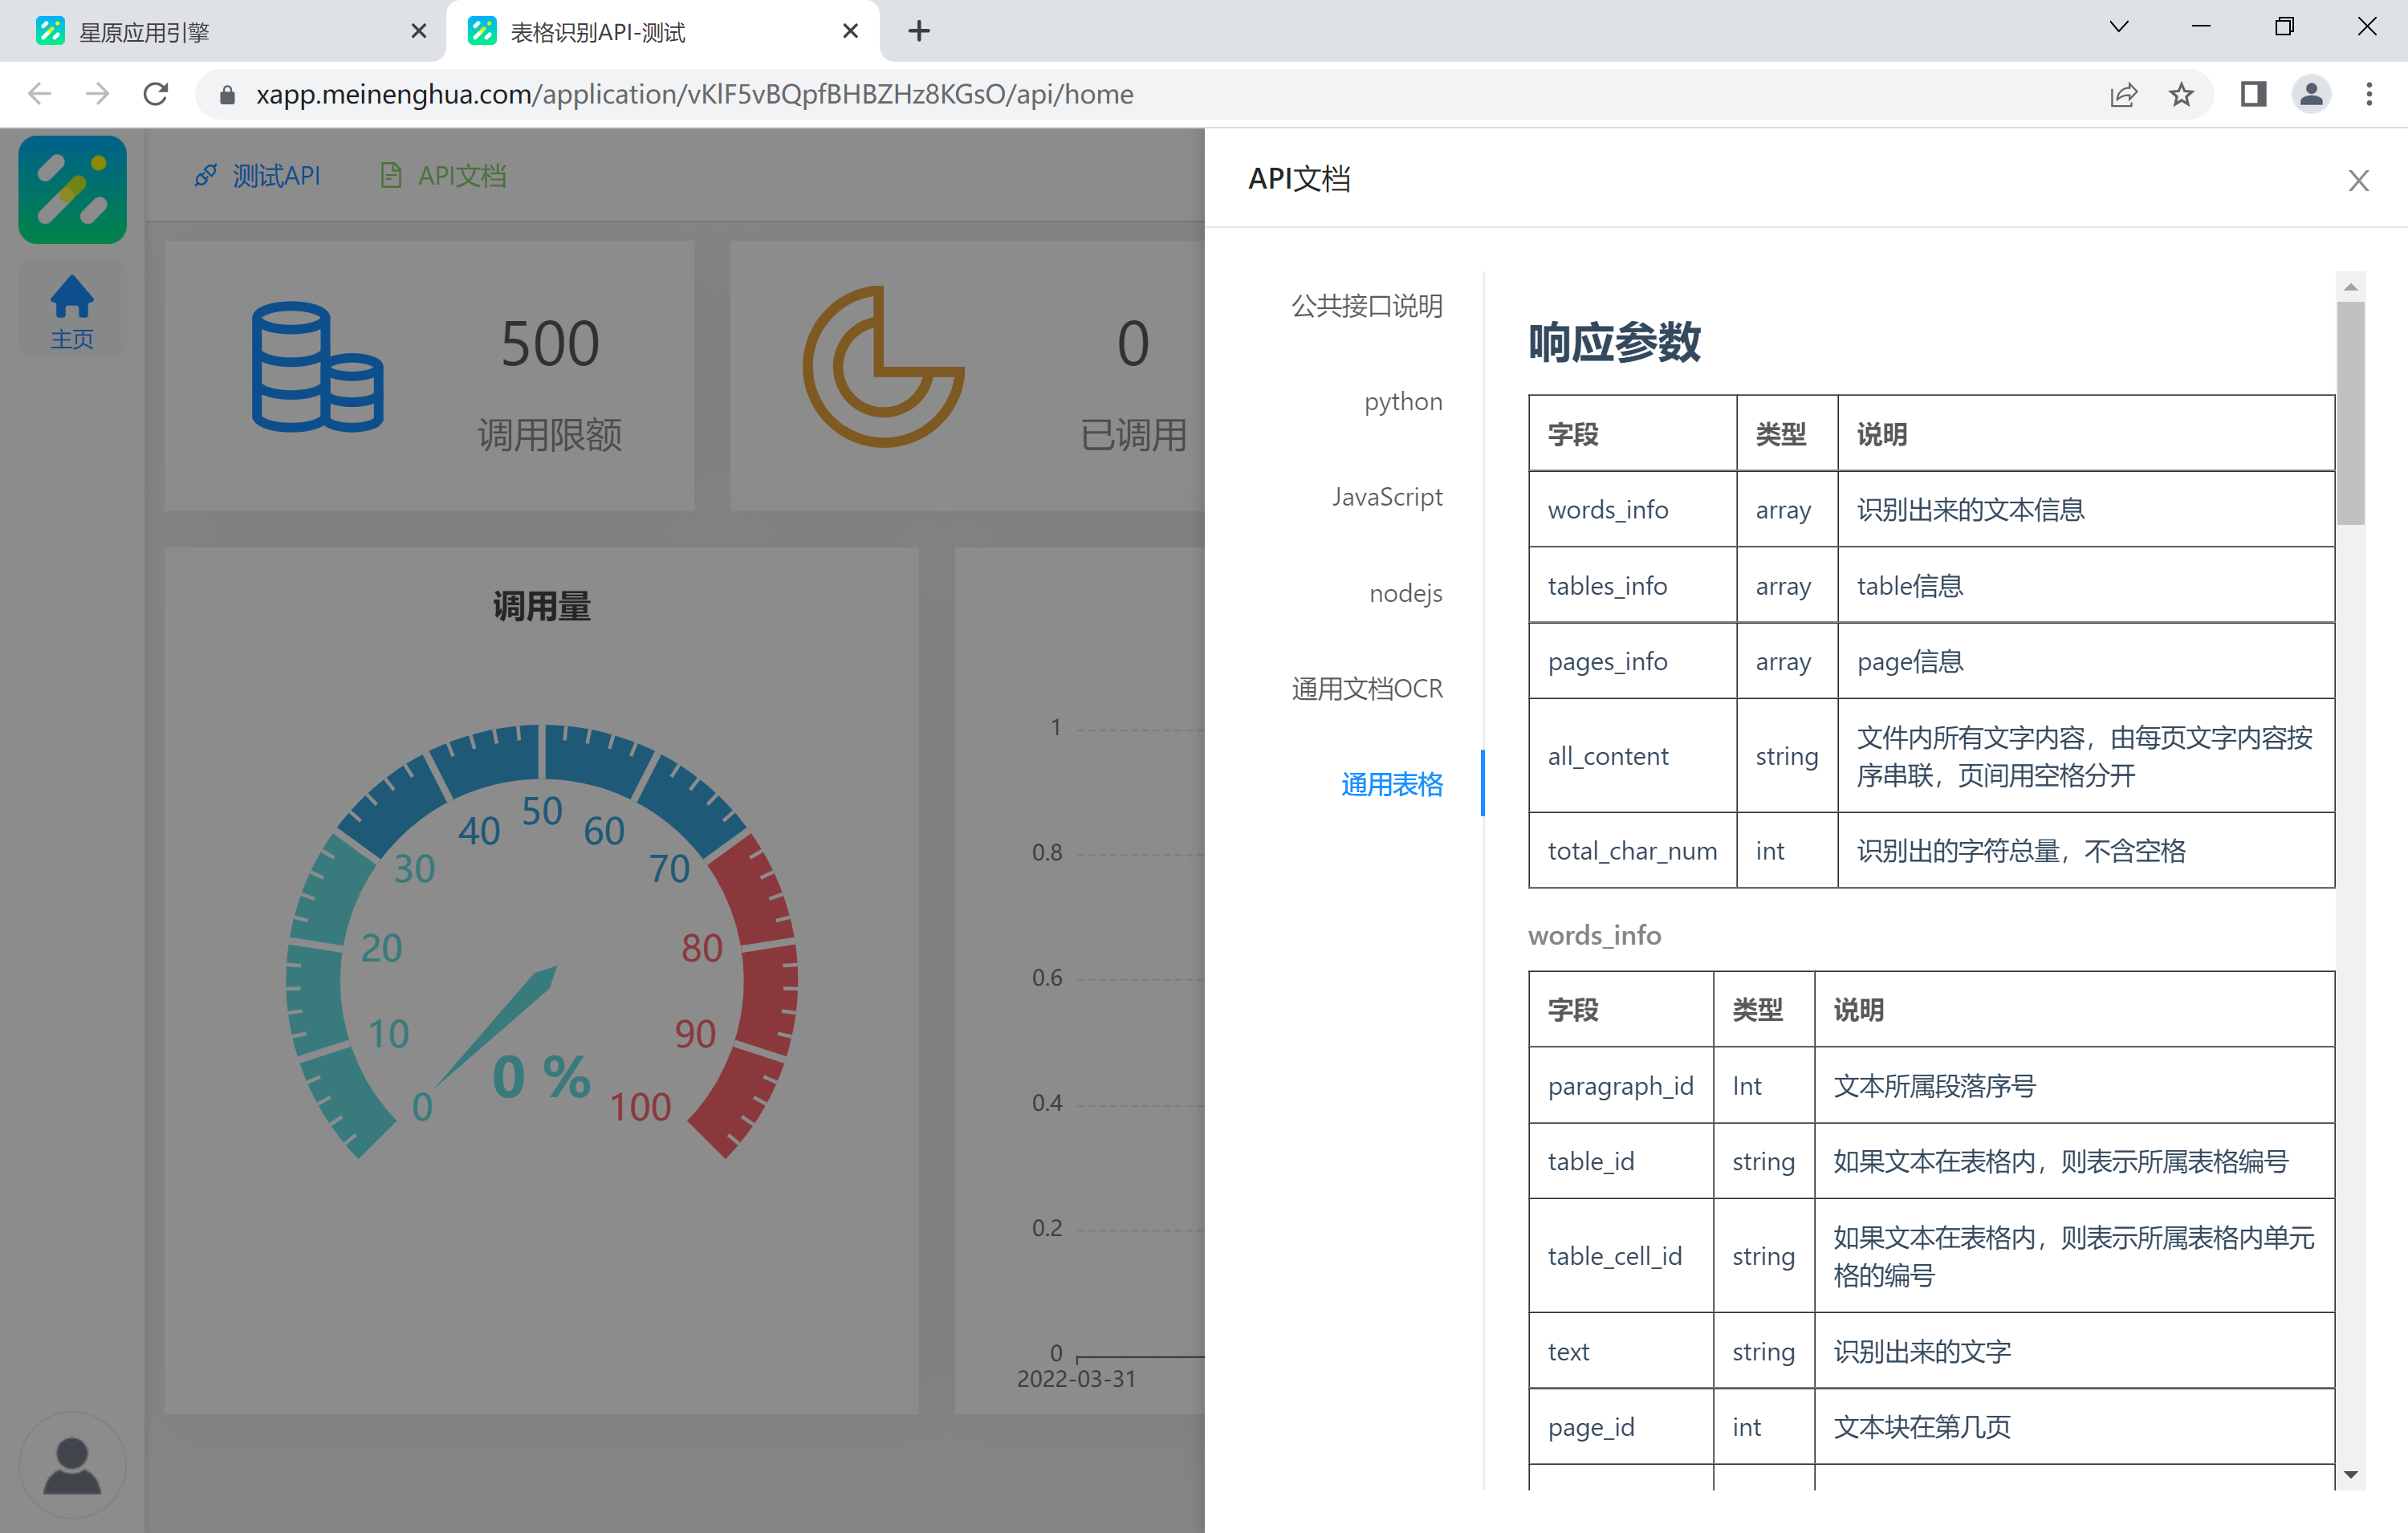Viewport: 2408px width, 1533px height.
Task: Click the site lock icon
Action: (x=227, y=95)
